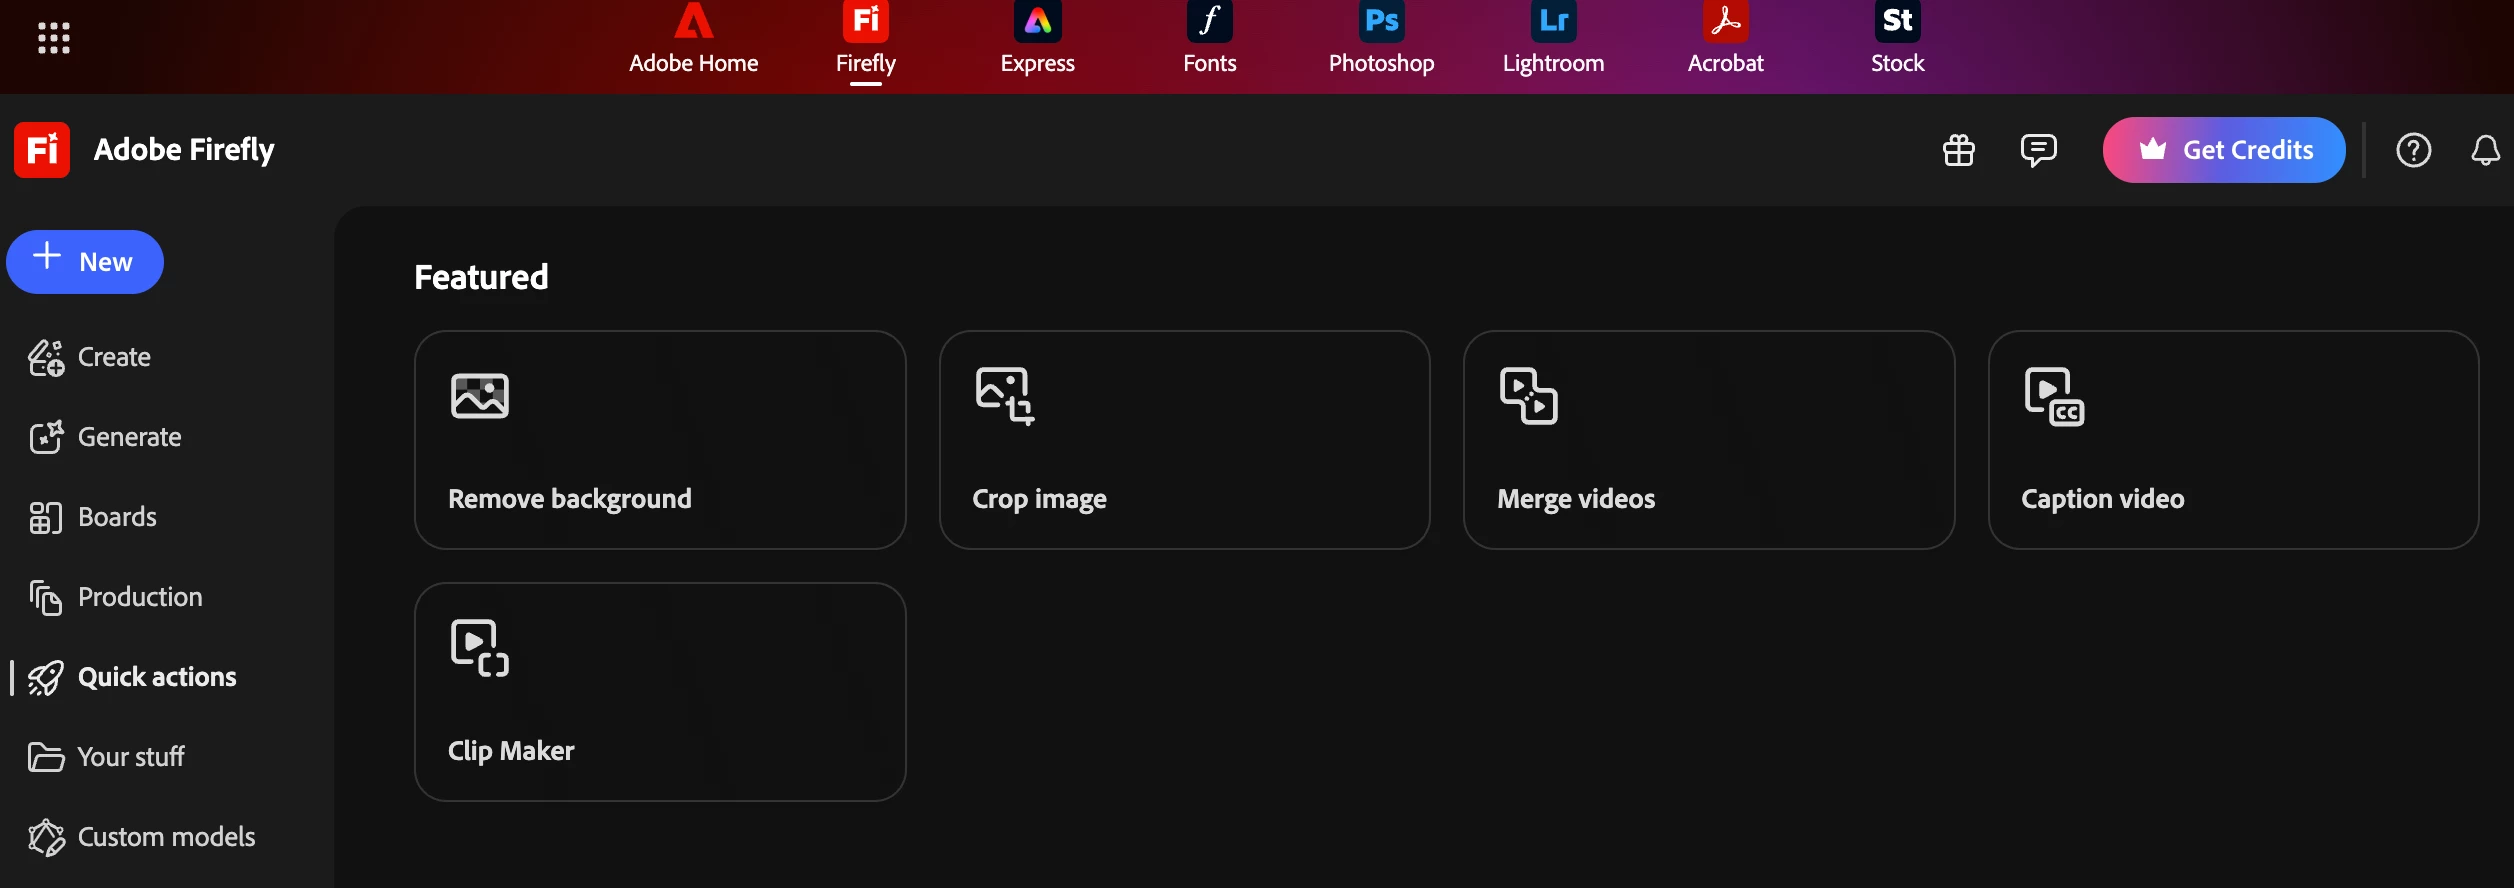Open the Caption video card

(x=2234, y=440)
